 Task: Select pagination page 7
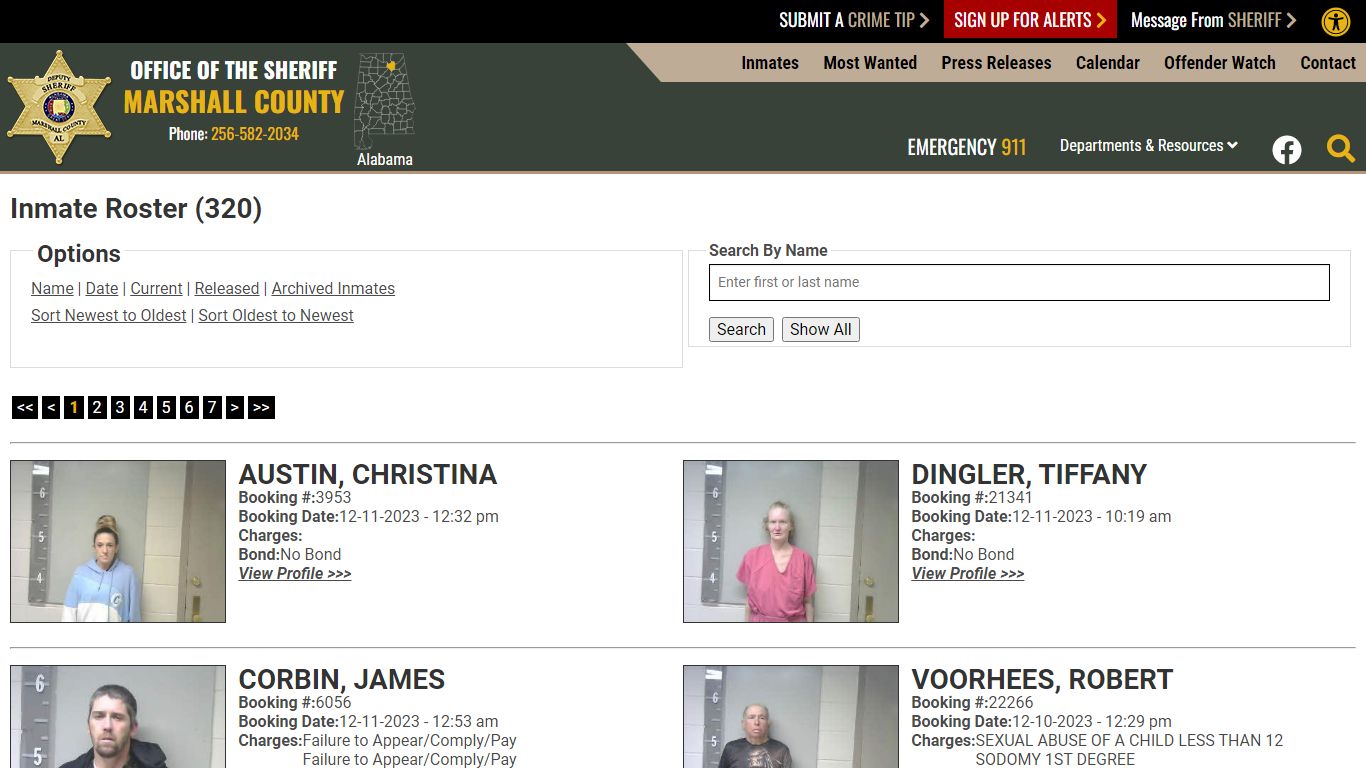[x=212, y=407]
